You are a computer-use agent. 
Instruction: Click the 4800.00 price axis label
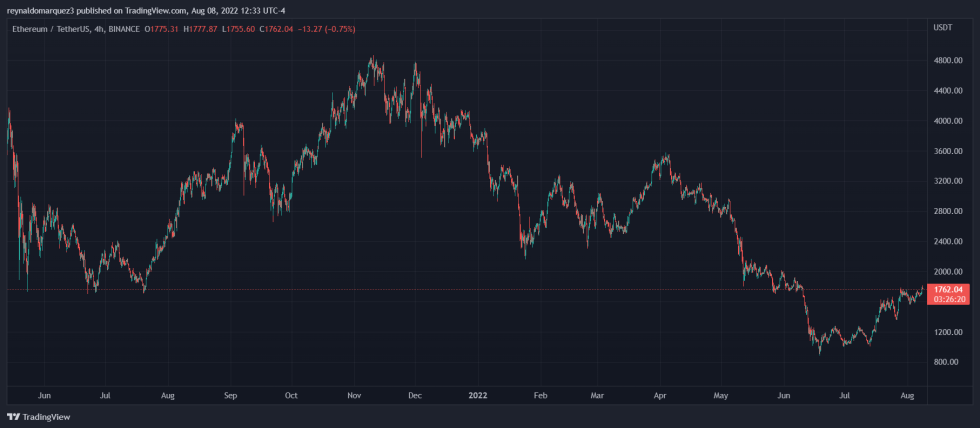pyautogui.click(x=948, y=61)
